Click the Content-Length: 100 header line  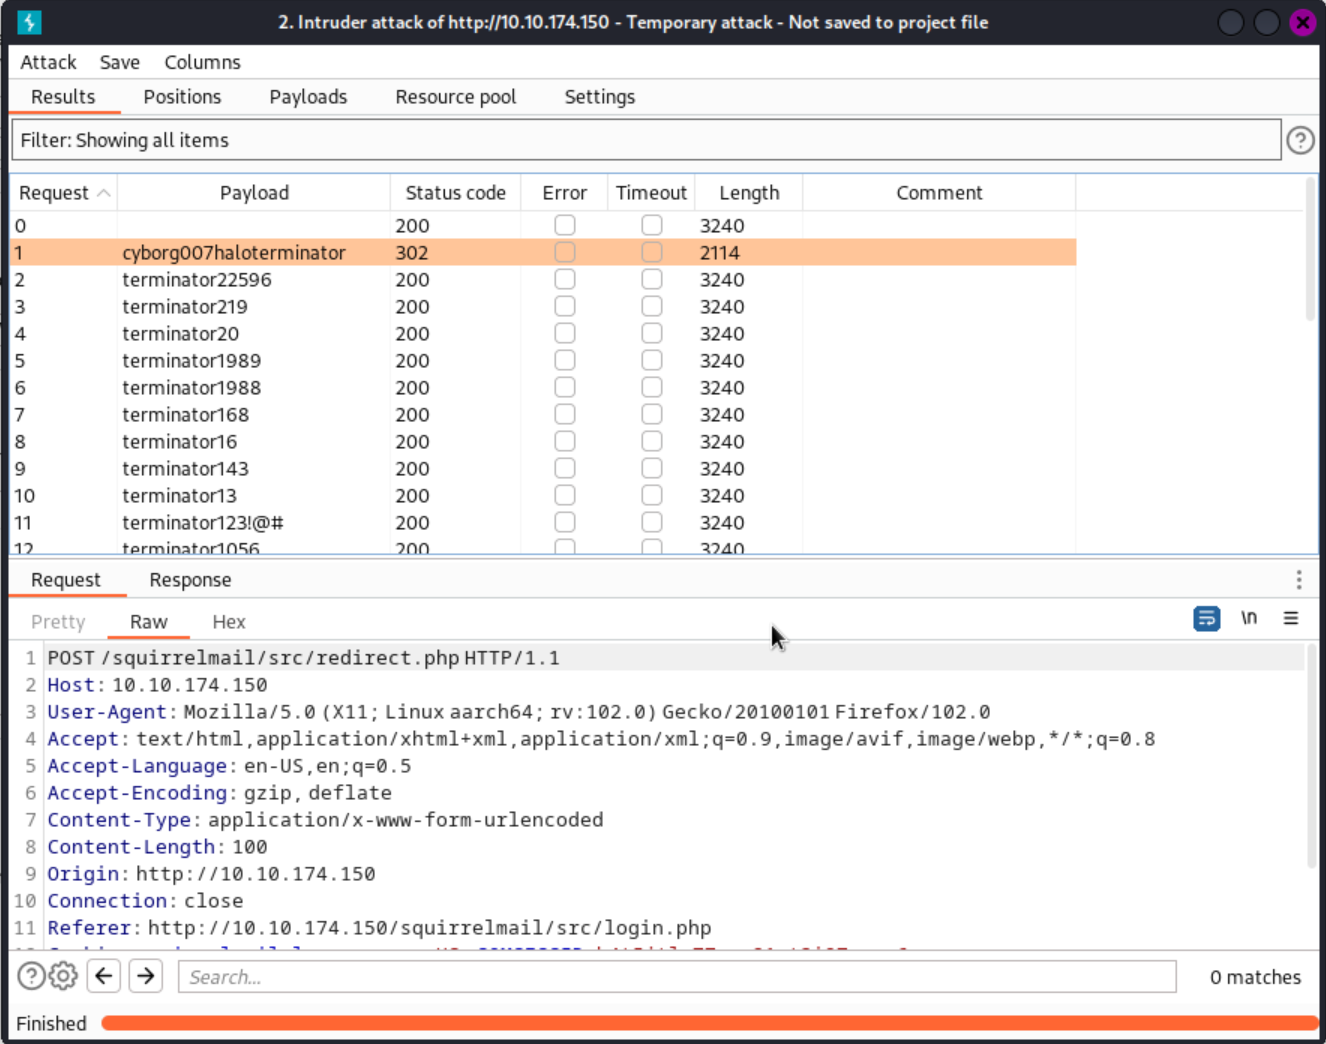click(158, 847)
